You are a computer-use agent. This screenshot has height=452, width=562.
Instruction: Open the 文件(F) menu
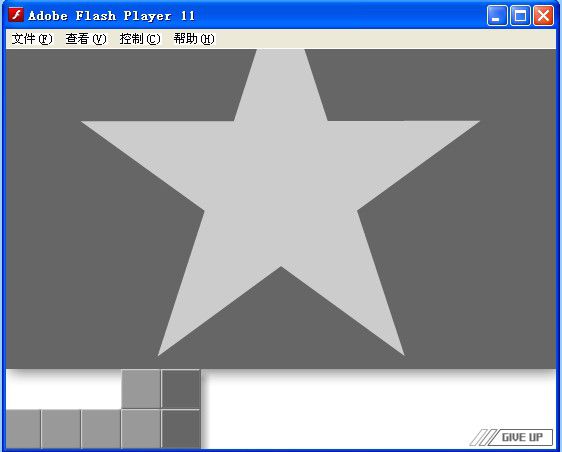pyautogui.click(x=32, y=39)
